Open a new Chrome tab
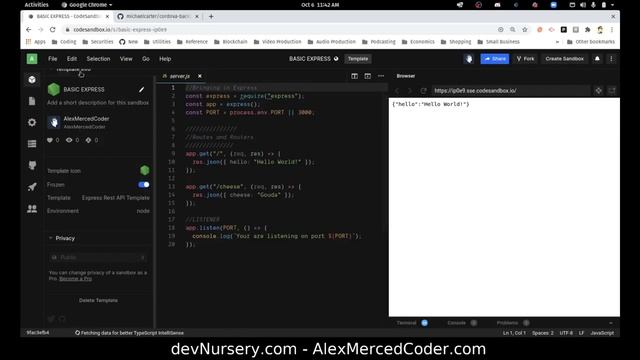The width and height of the screenshot is (640, 360). click(211, 16)
